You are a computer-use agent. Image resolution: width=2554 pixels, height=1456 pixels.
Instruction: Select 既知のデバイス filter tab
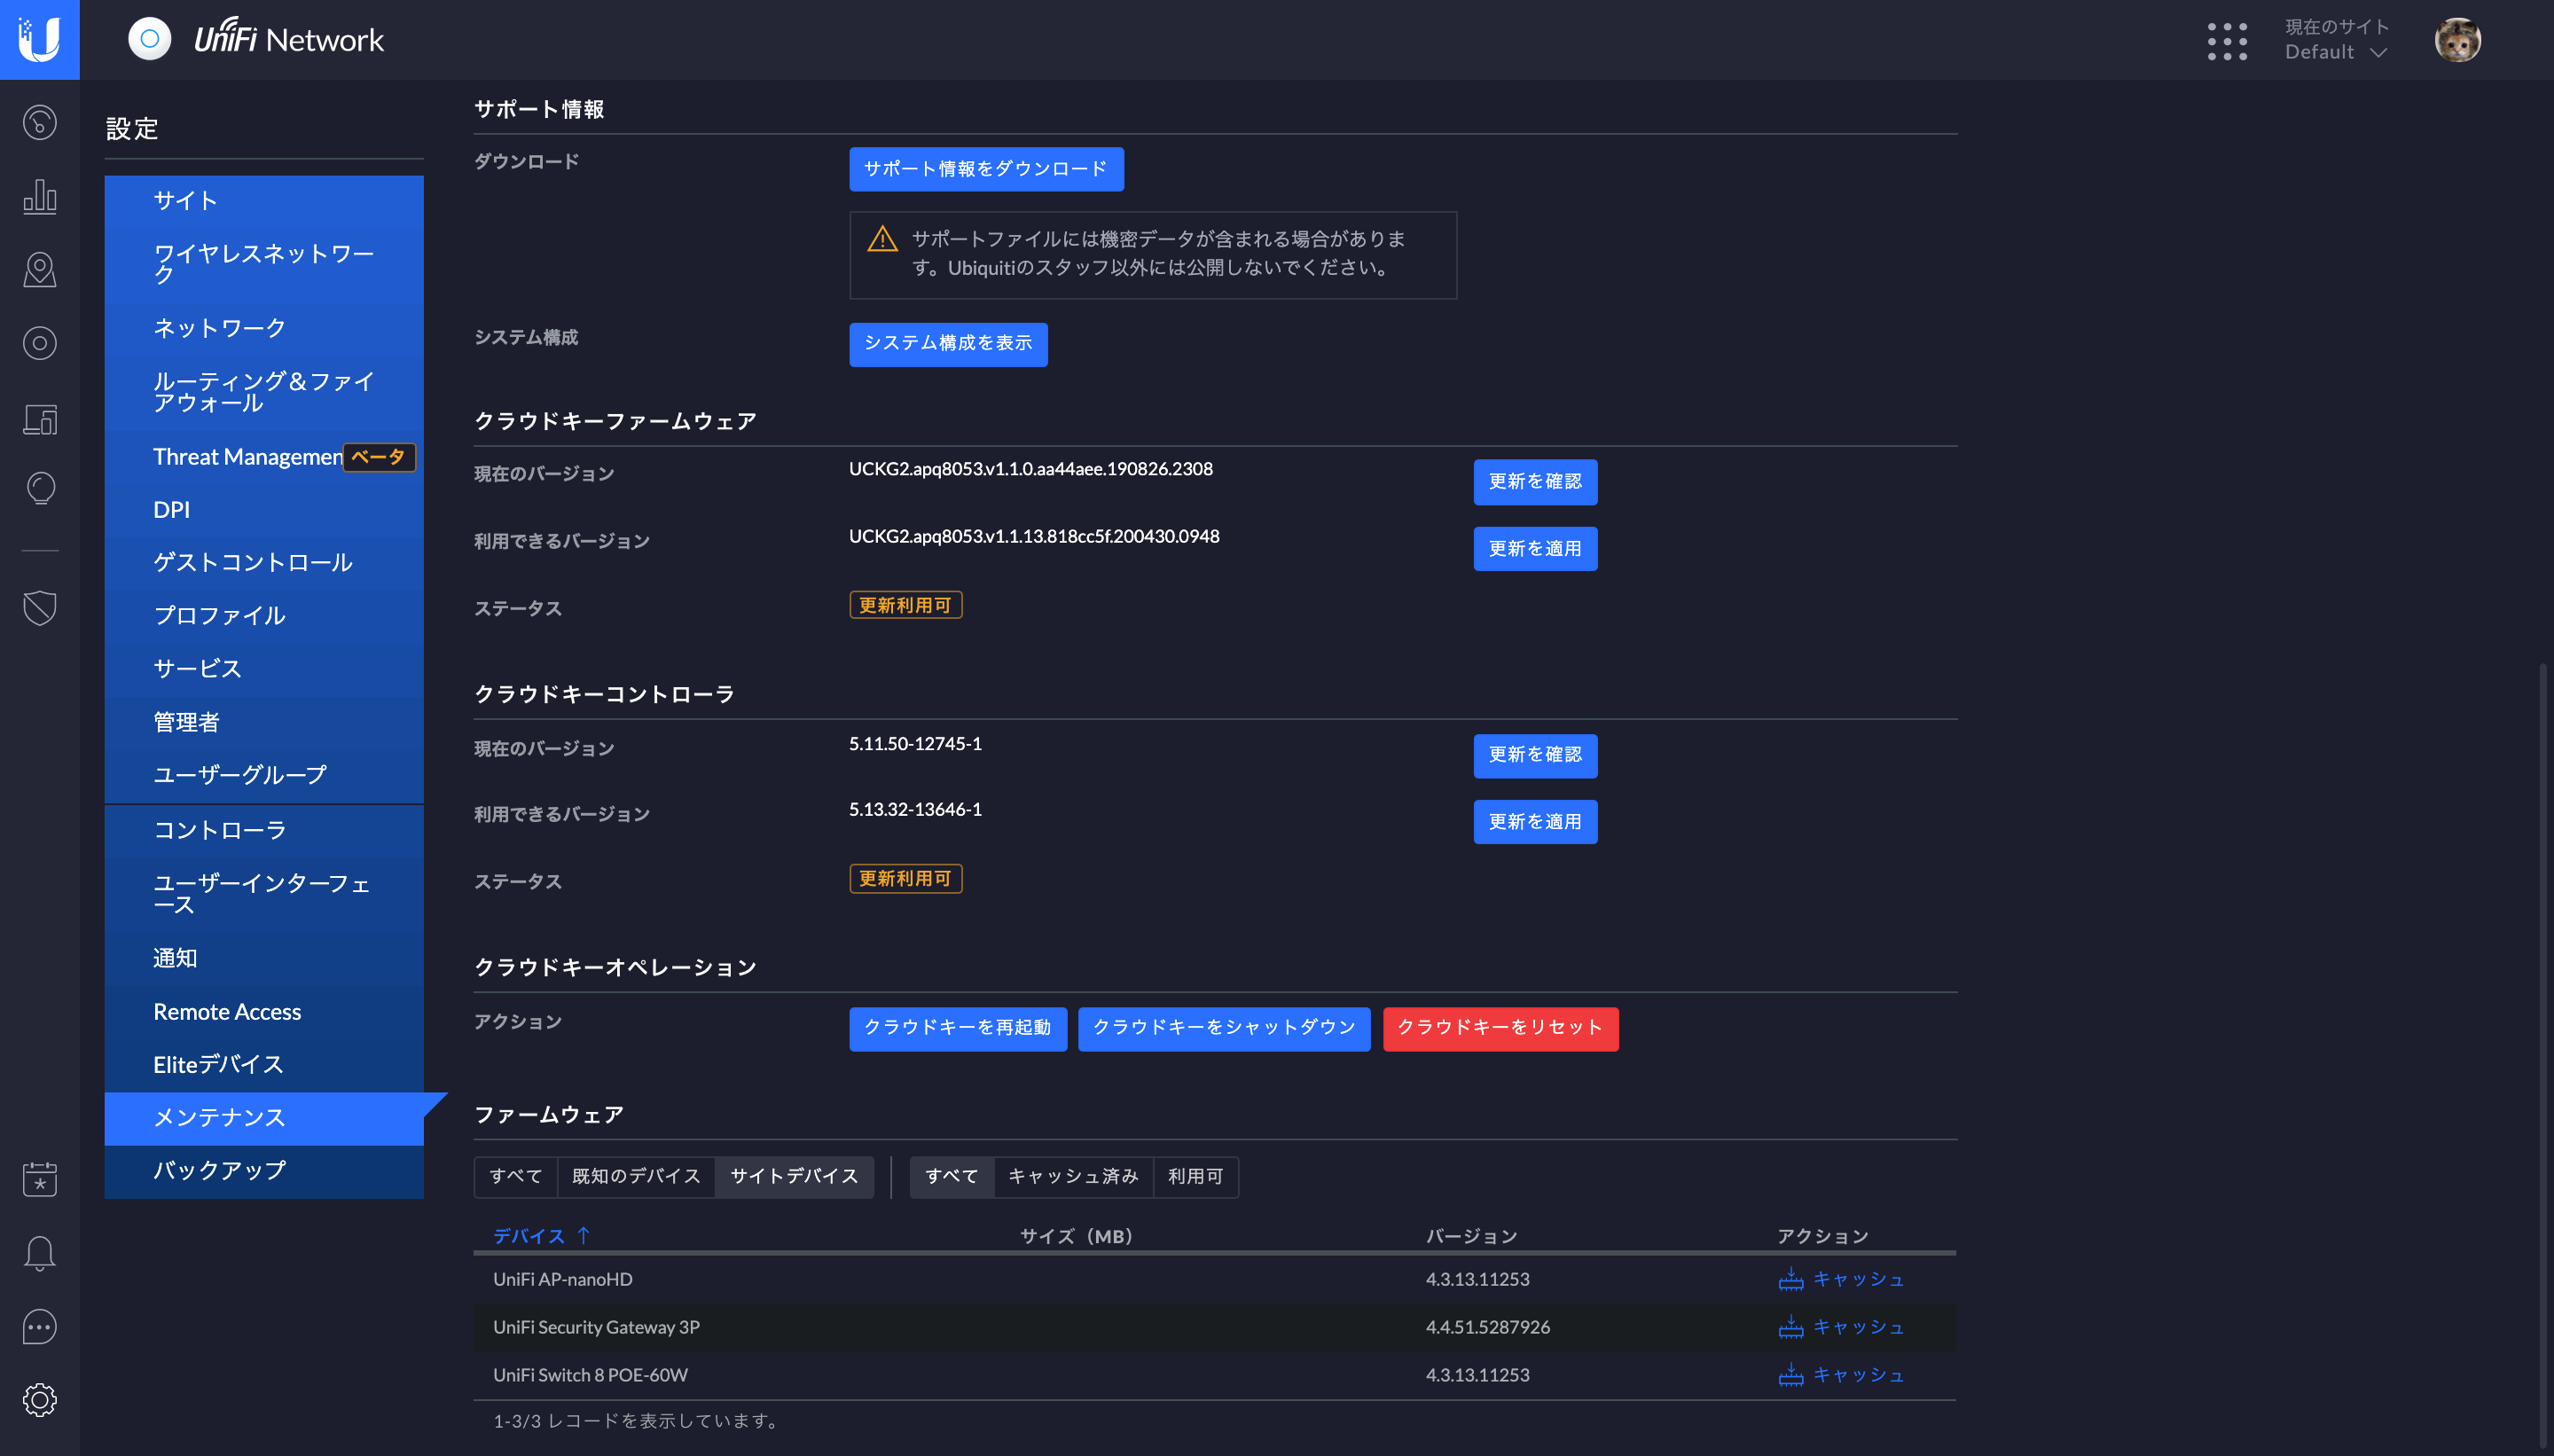tap(636, 1177)
